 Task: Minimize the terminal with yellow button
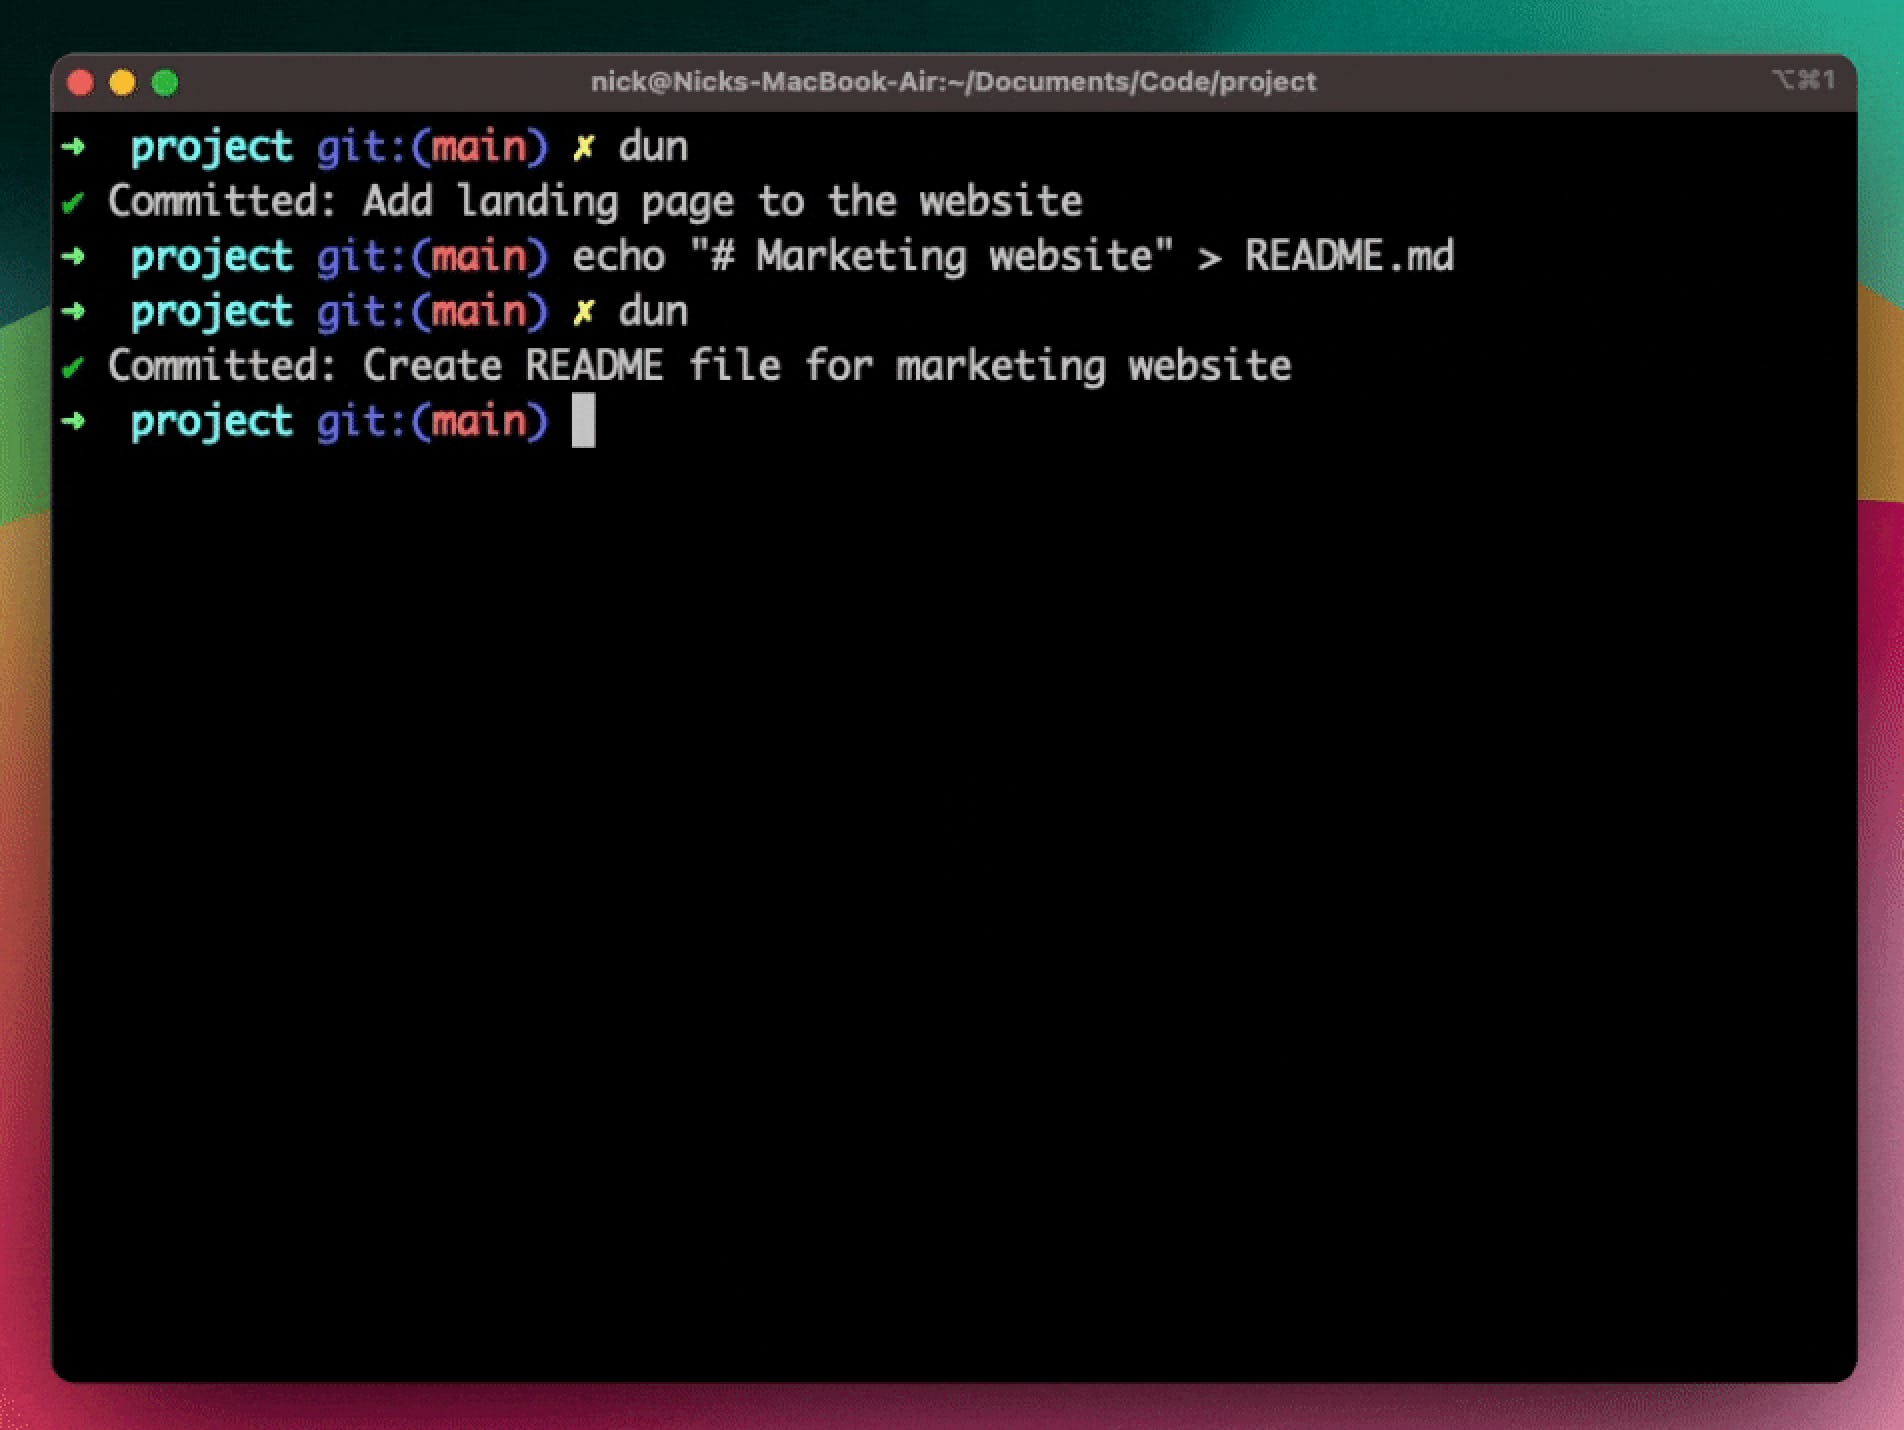122,83
